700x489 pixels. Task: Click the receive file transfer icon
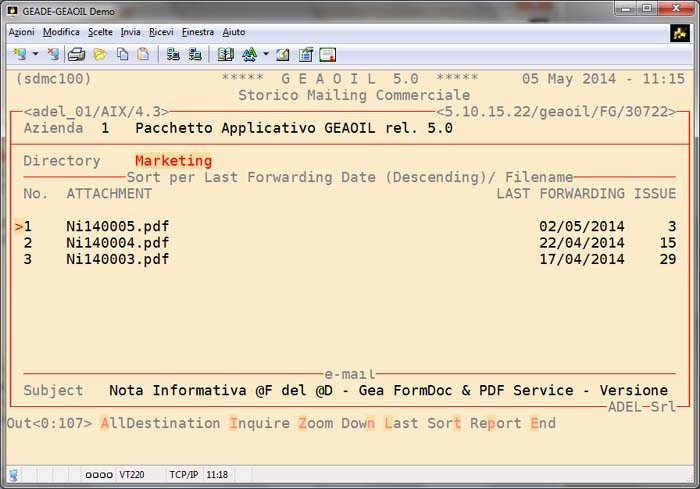[195, 54]
